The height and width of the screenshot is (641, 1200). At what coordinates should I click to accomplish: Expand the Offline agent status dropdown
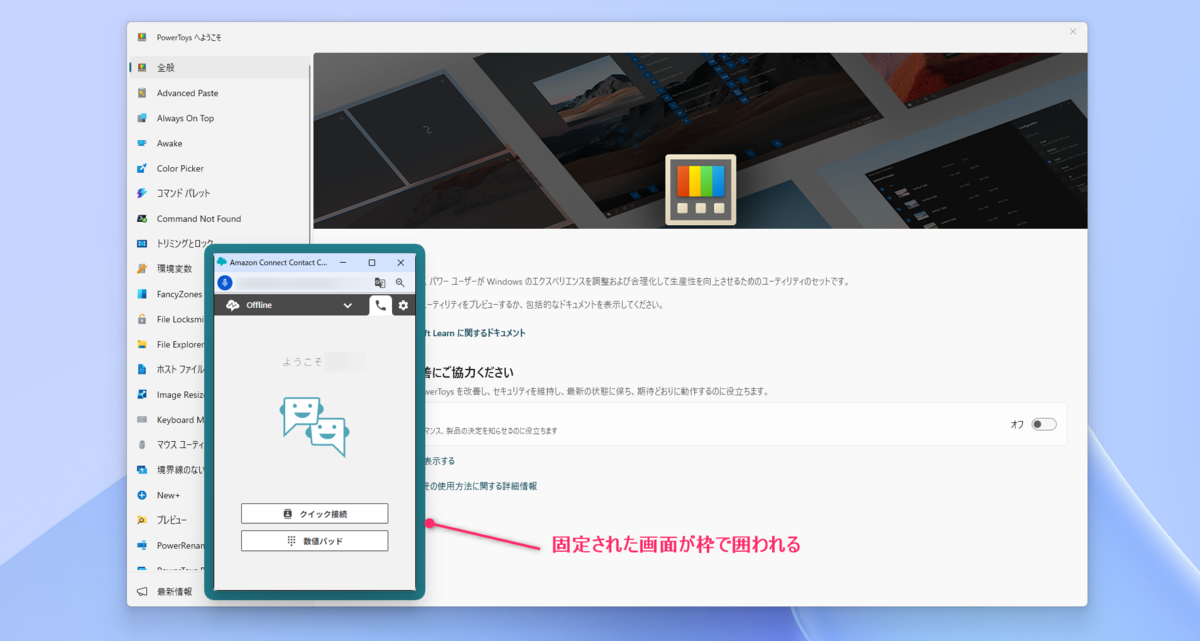point(348,305)
